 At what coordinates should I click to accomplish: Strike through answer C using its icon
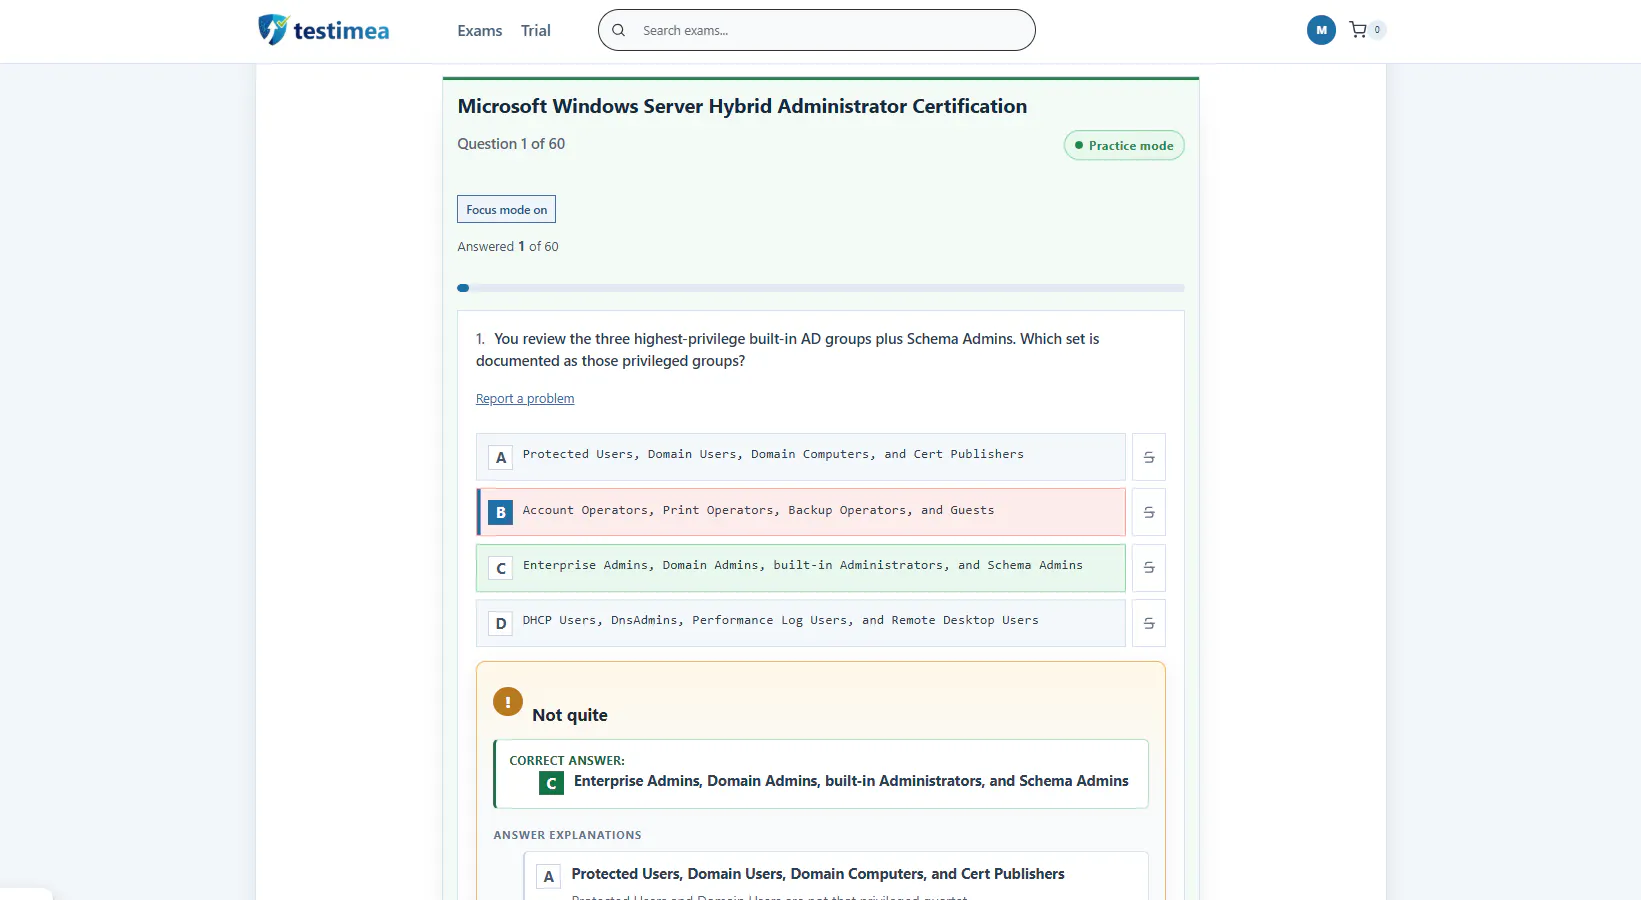click(x=1149, y=568)
